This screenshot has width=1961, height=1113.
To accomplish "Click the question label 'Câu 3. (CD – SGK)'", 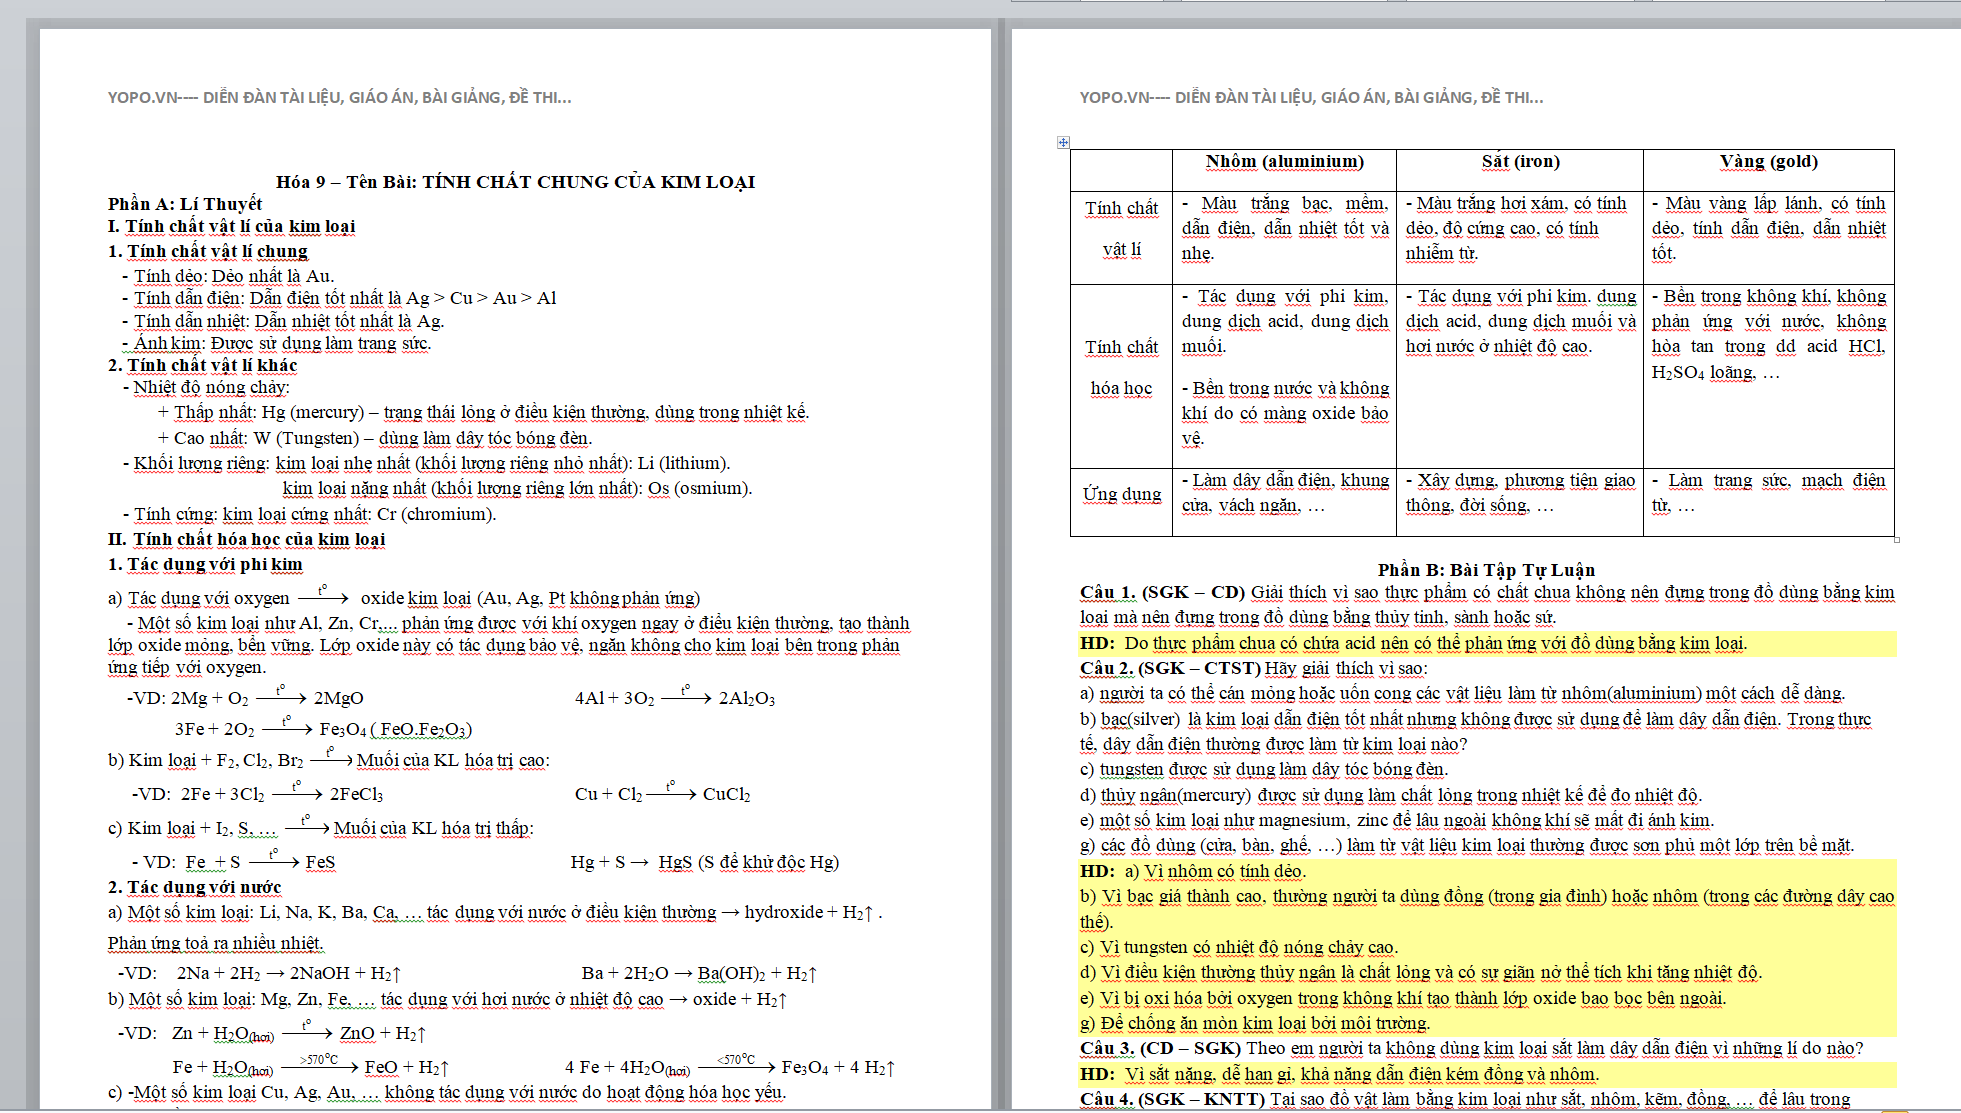I will (1161, 1049).
